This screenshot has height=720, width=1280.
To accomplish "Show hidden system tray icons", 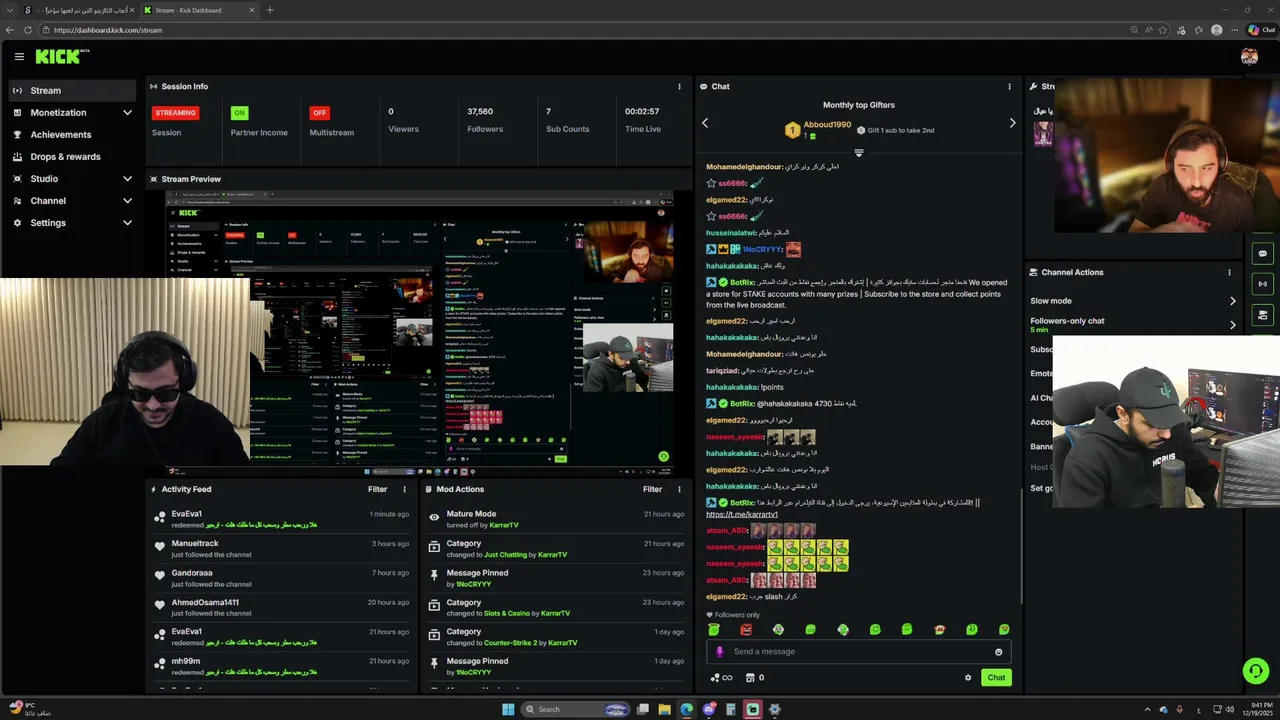I will click(1147, 710).
